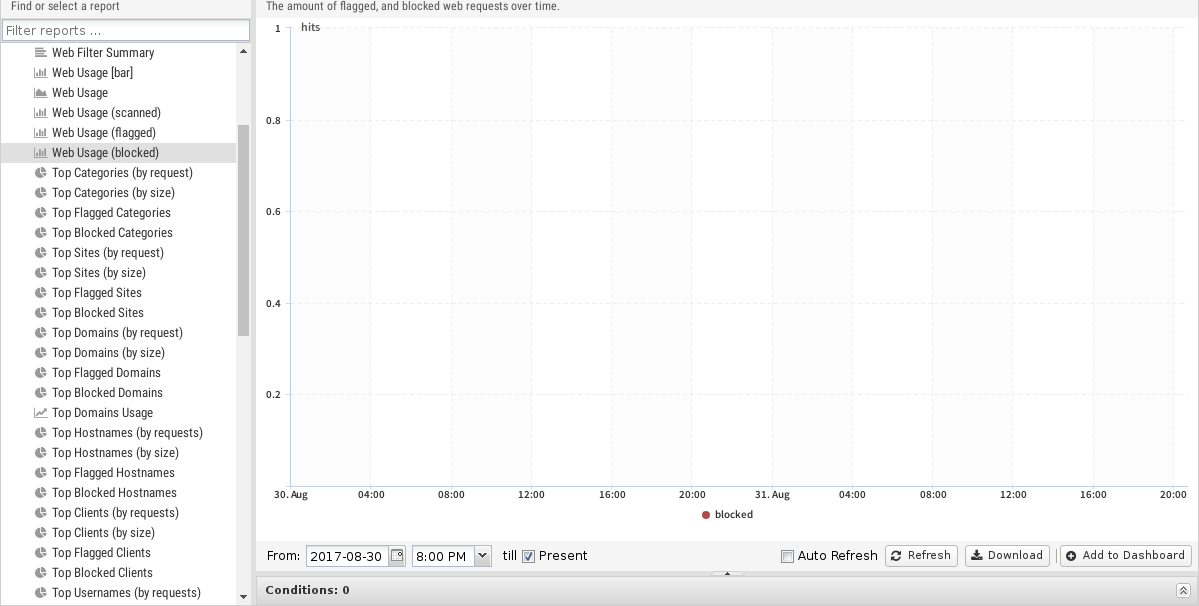Image resolution: width=1199 pixels, height=606 pixels.
Task: Click the report list vertical scrollbar thumb
Action: [x=243, y=230]
